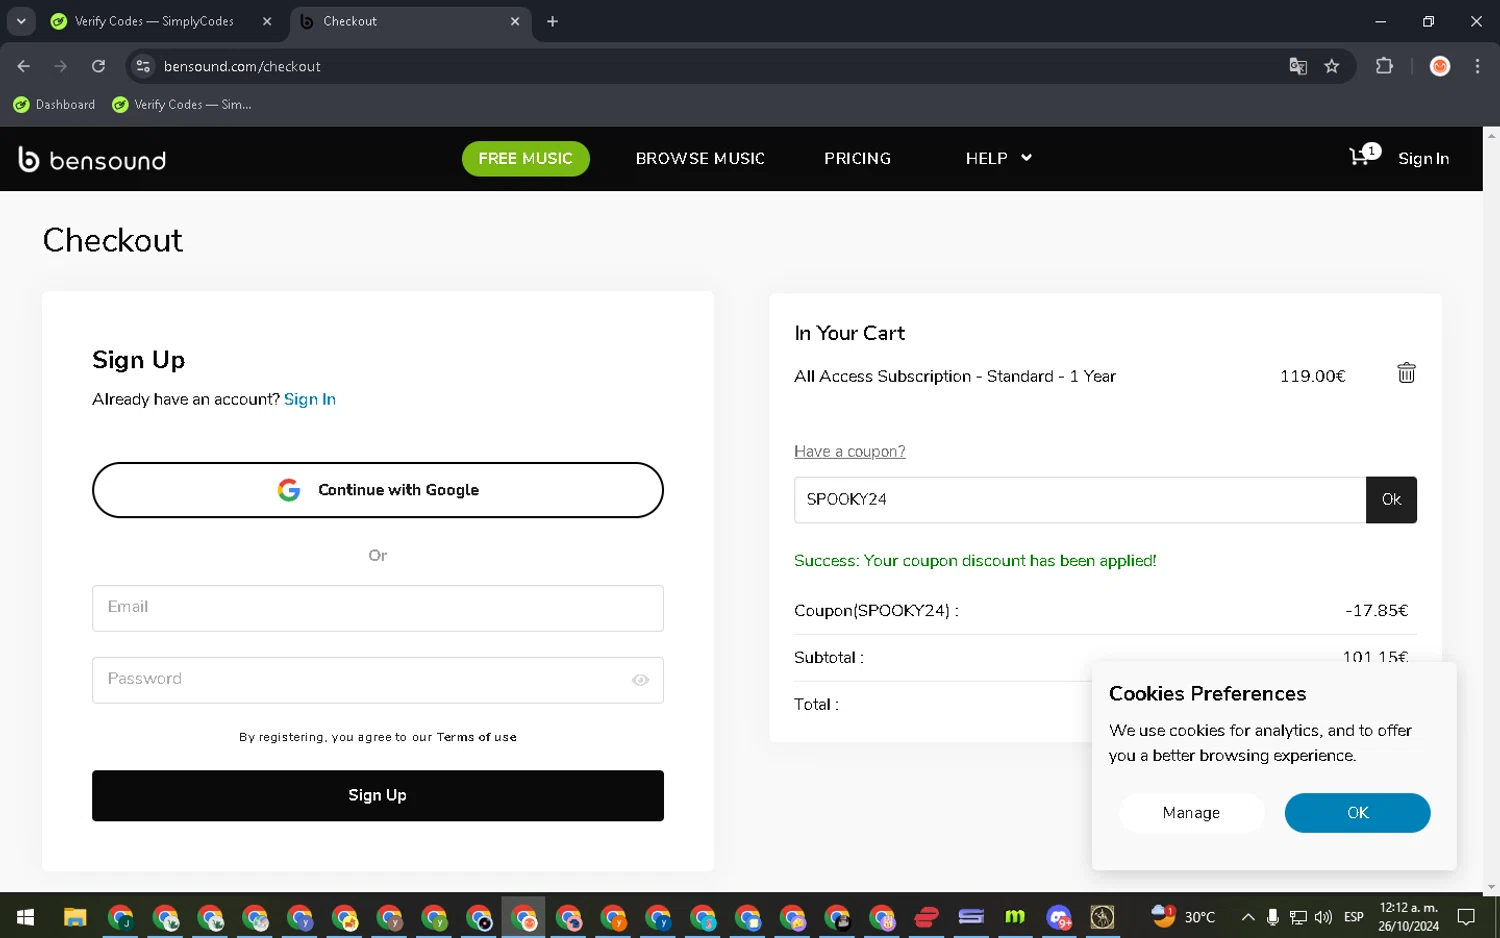Expand the HELP dropdown menu
The width and height of the screenshot is (1500, 938).
coord(998,158)
